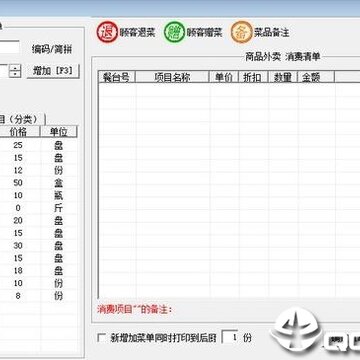The height and width of the screenshot is (360, 360).
Task: Click the 金额 column header
Action: [316, 77]
